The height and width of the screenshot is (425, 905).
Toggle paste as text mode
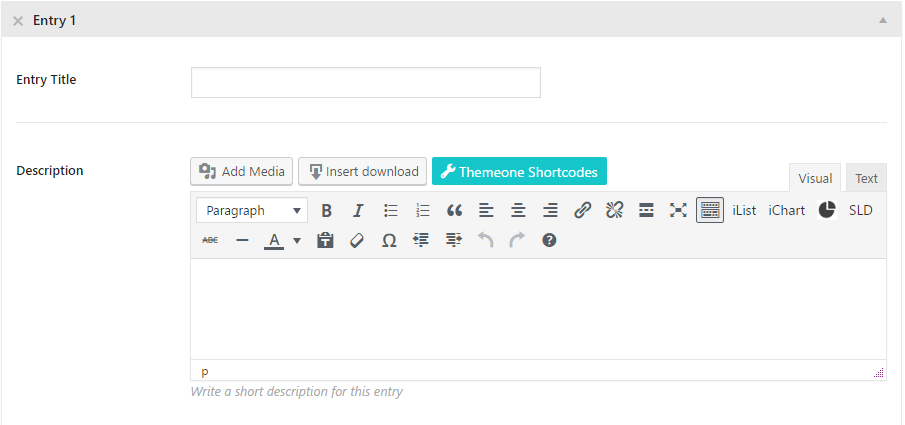(326, 240)
